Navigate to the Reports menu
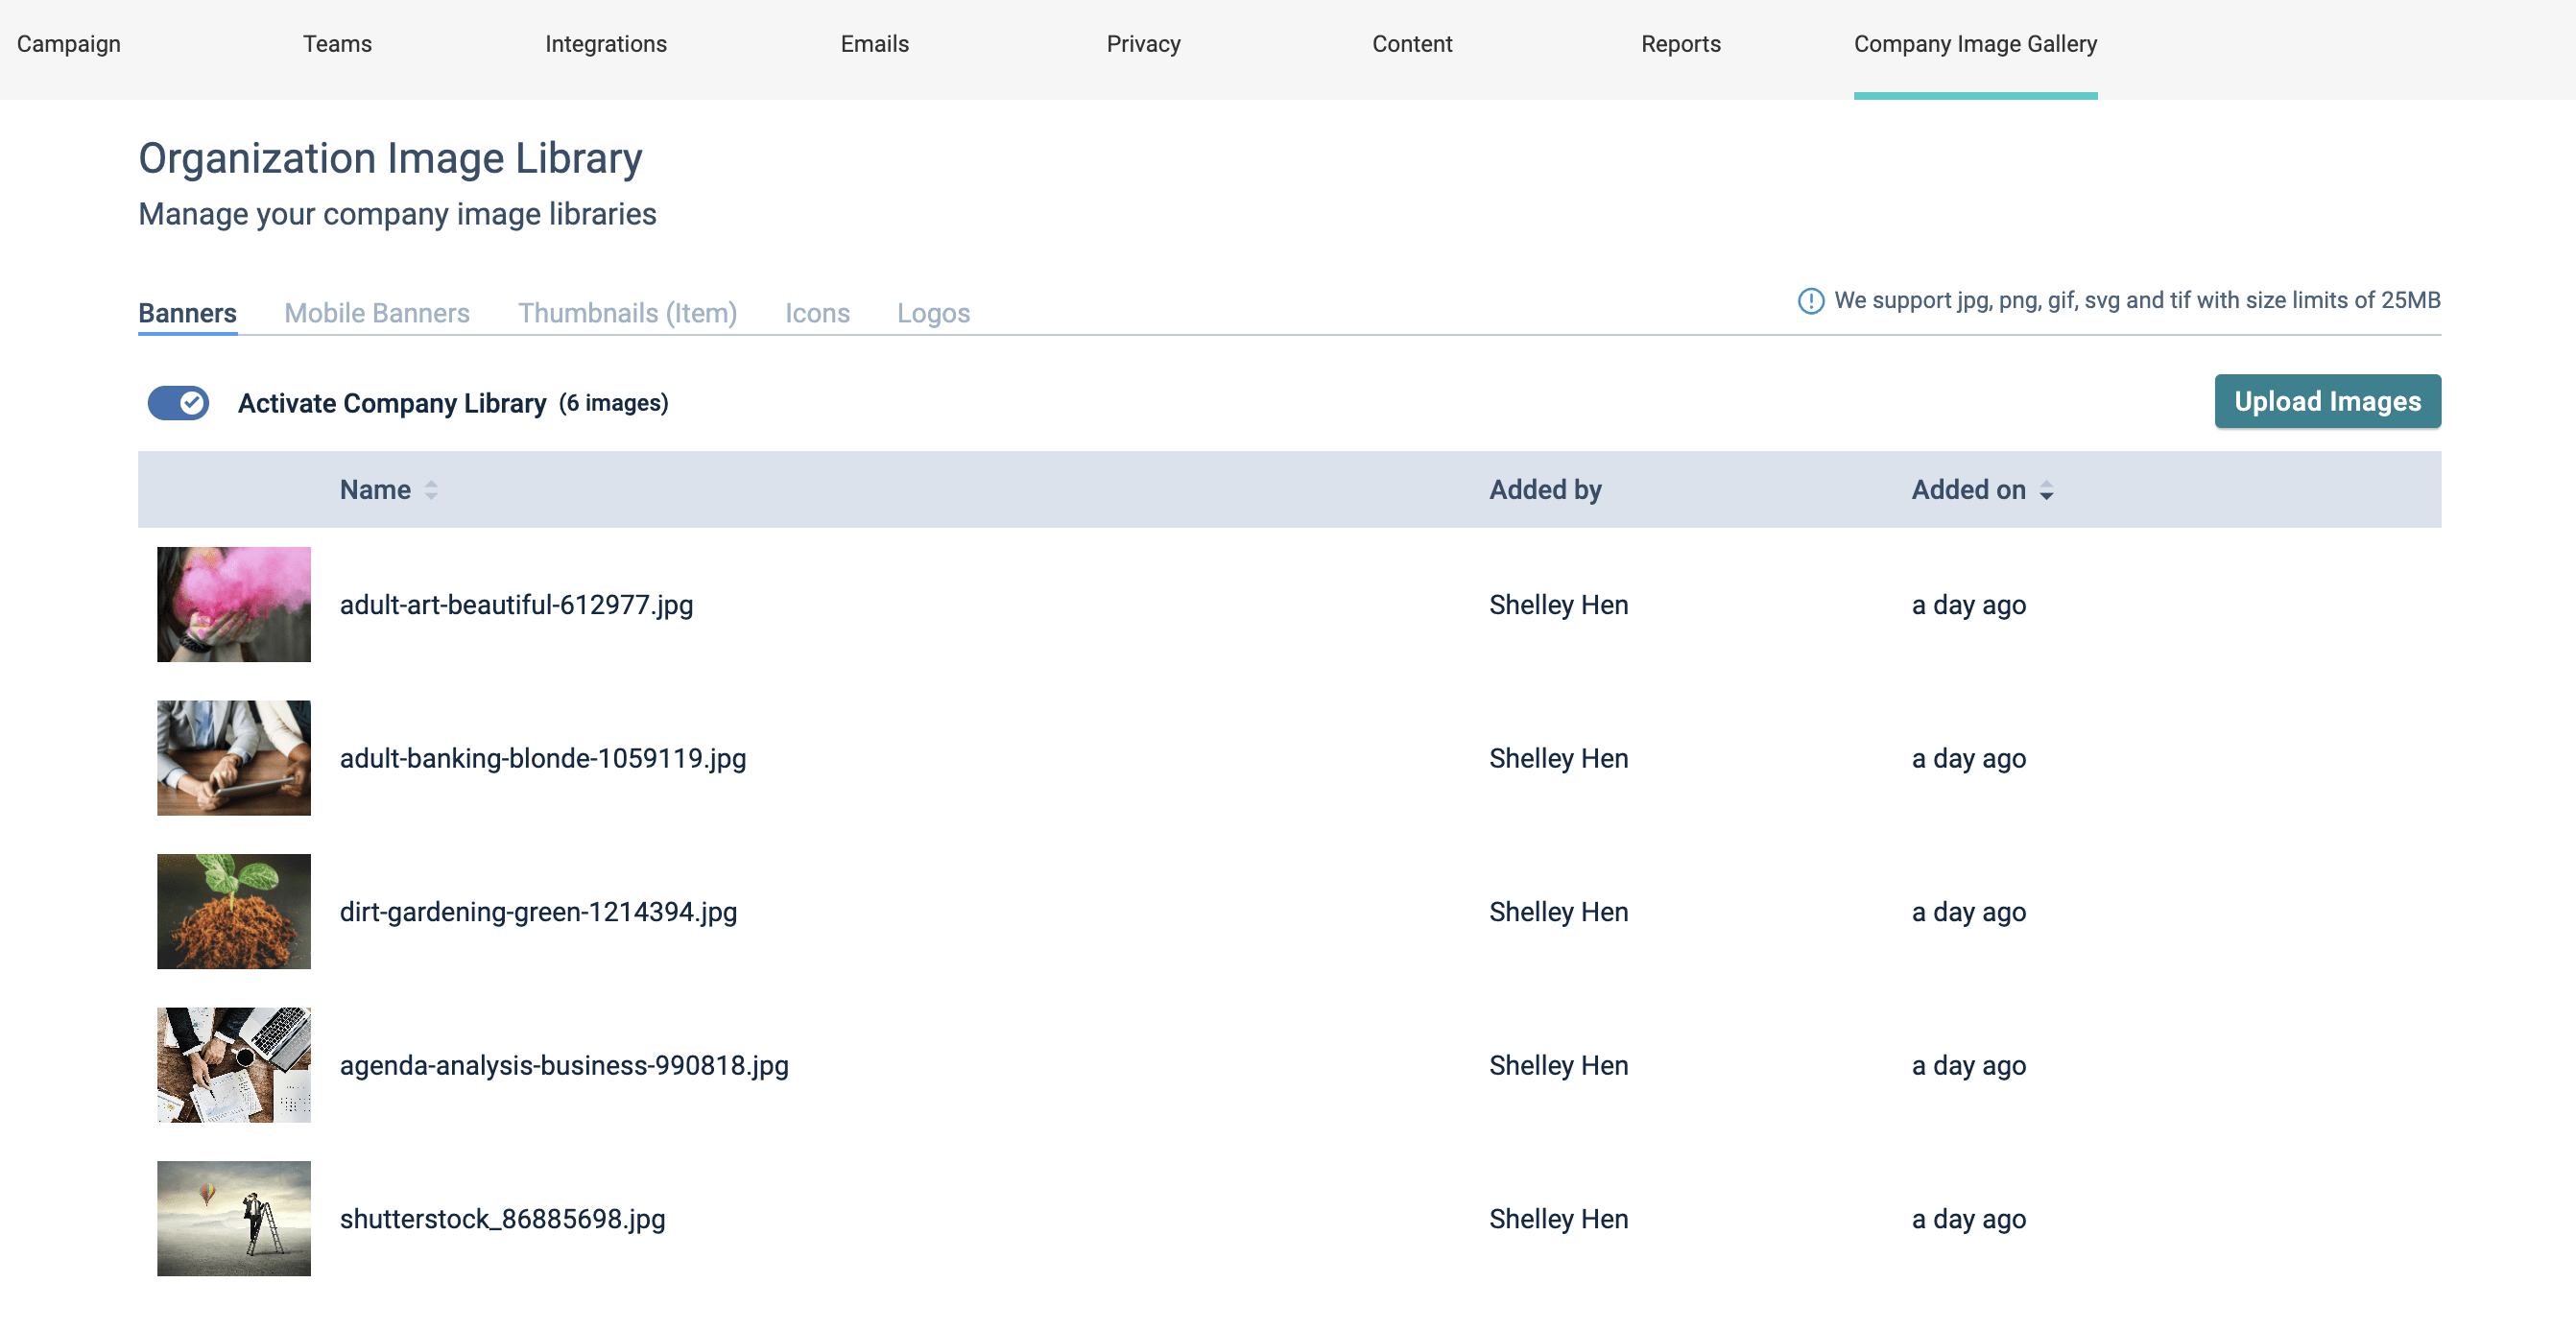 (1680, 44)
